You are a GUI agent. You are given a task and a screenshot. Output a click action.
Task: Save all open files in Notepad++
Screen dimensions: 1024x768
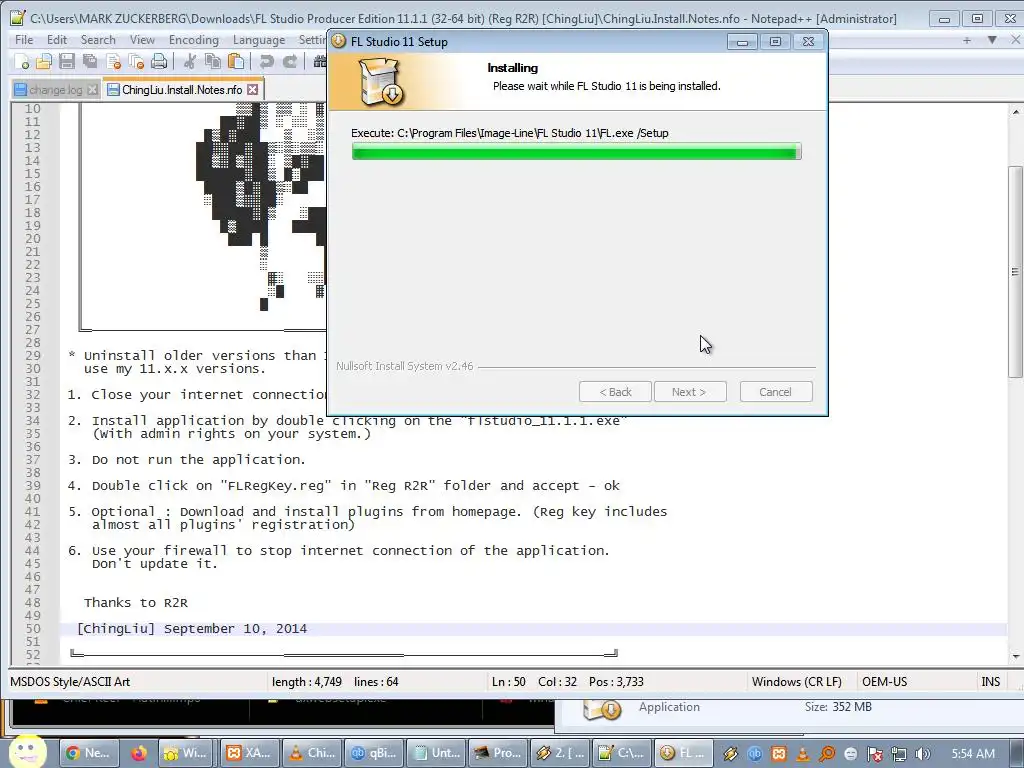click(x=89, y=62)
